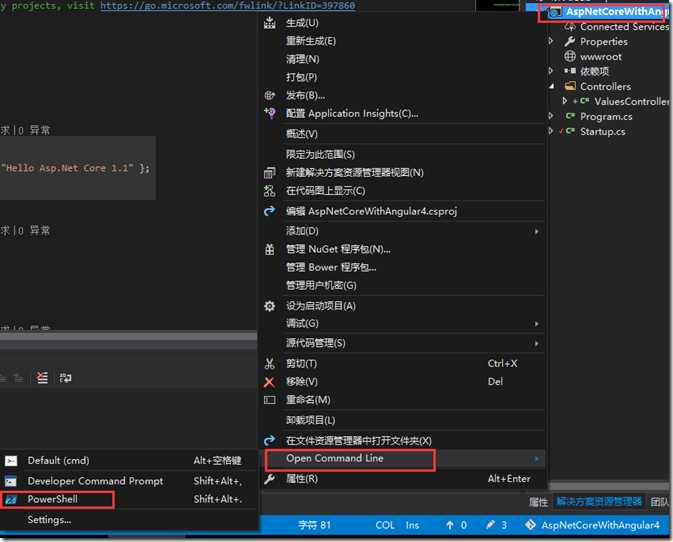Viewport: 673px width, 542px height.
Task: Switch to 解决方案资源管理器 tab
Action: (x=599, y=501)
